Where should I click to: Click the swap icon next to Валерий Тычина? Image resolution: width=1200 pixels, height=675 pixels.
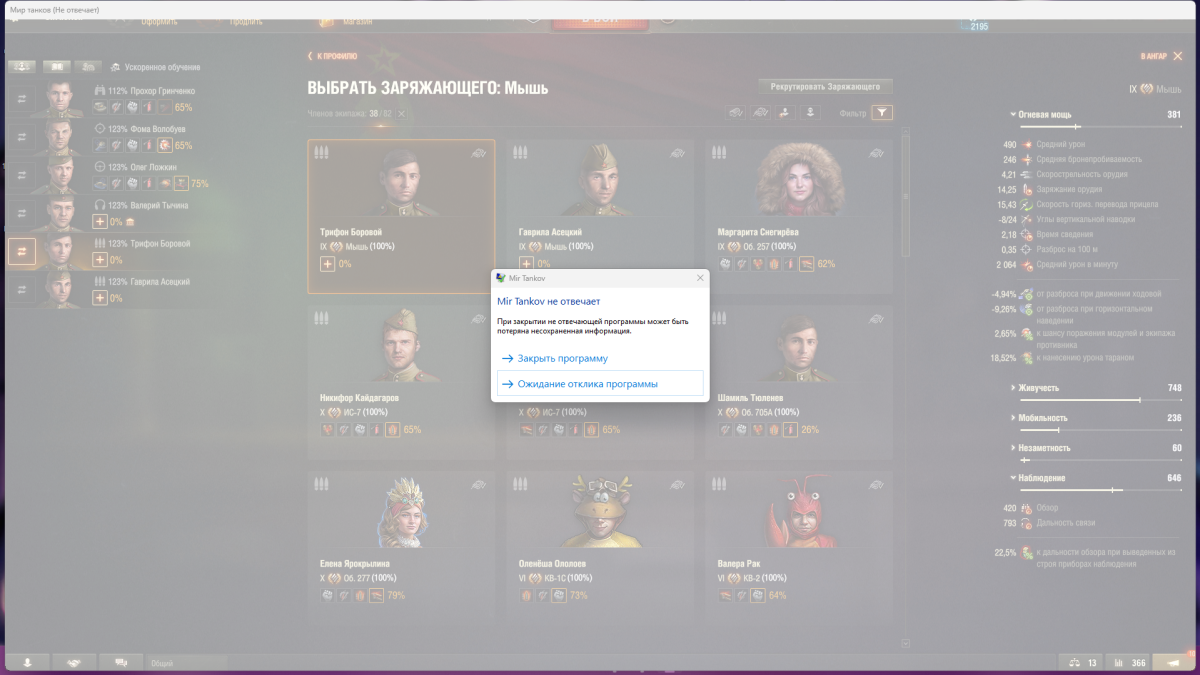[21, 212]
